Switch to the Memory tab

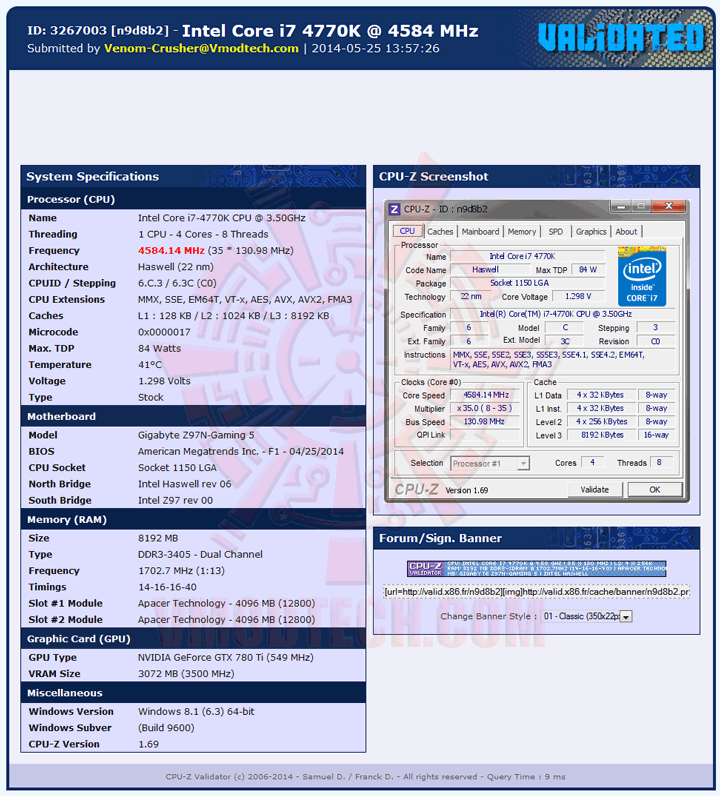tap(521, 231)
